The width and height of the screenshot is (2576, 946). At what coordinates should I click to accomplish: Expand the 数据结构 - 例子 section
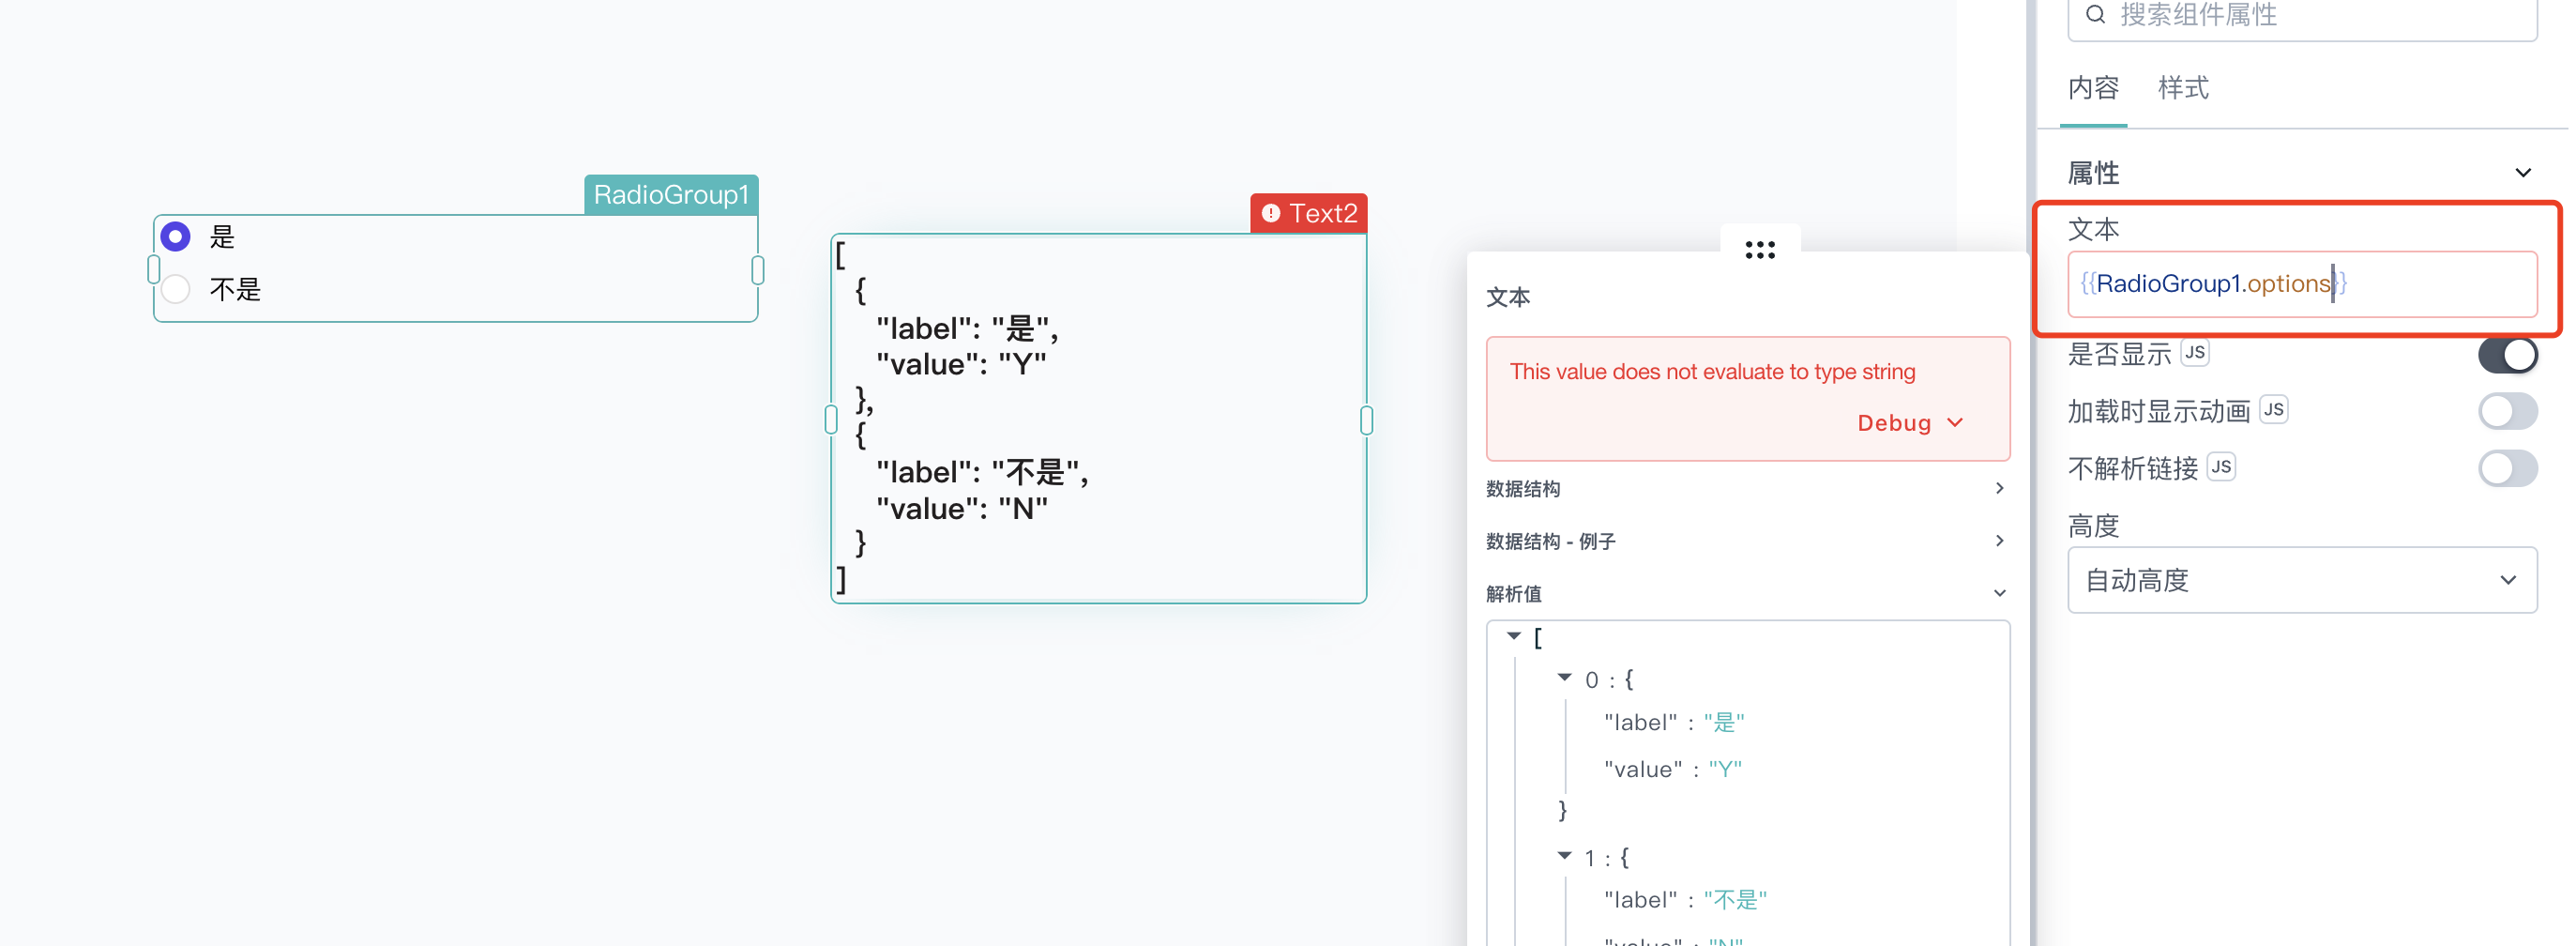click(x=1746, y=541)
